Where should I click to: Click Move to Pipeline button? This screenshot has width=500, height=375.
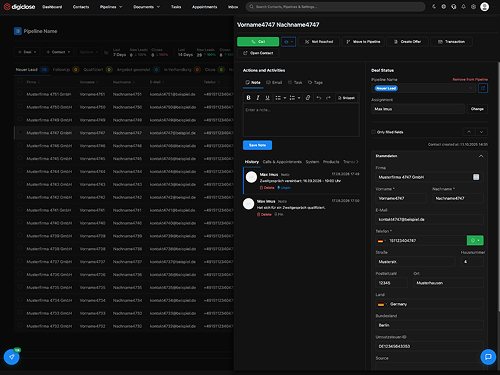363,42
